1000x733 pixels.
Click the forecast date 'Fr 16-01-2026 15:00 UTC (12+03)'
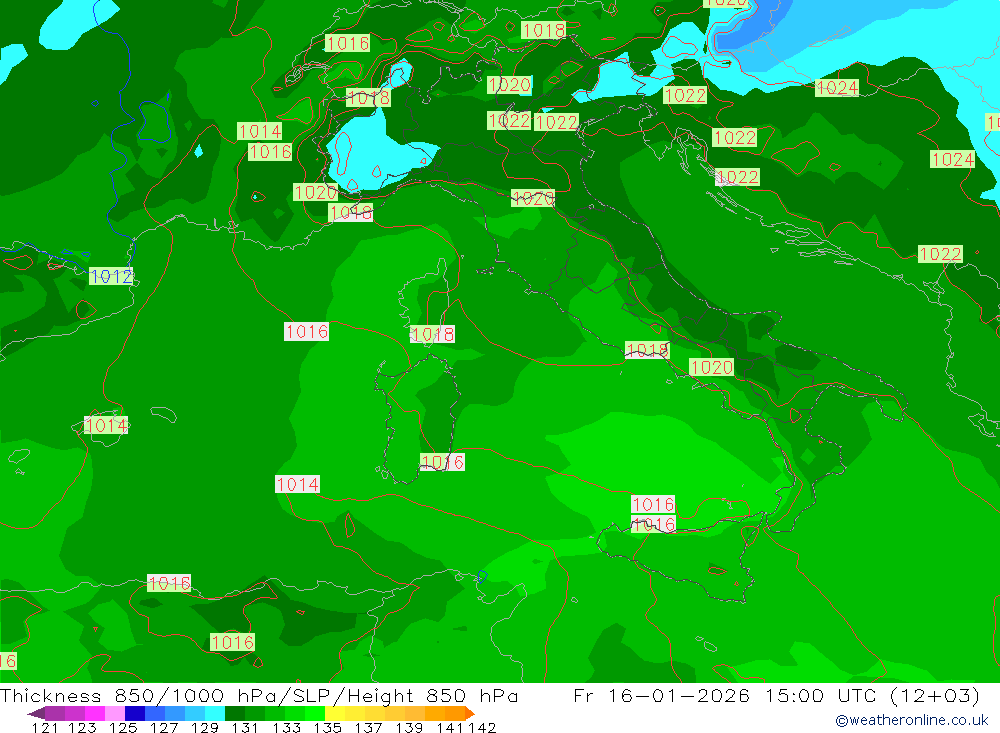[776, 695]
